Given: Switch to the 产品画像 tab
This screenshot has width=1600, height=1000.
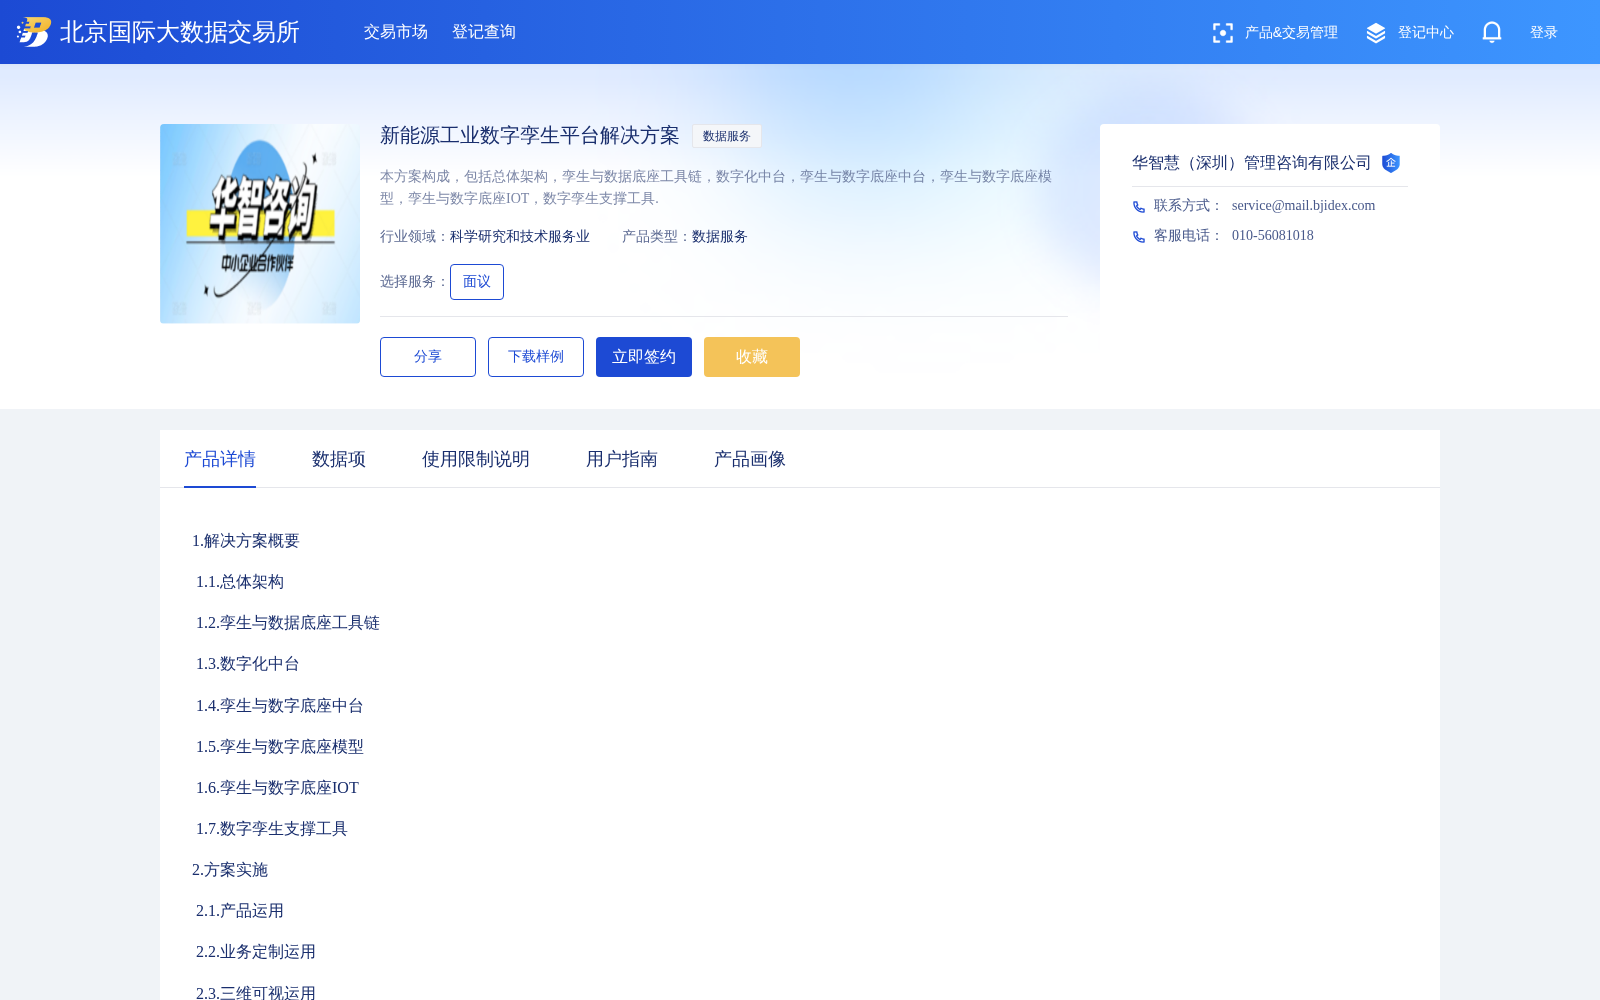Looking at the screenshot, I should pyautogui.click(x=750, y=459).
